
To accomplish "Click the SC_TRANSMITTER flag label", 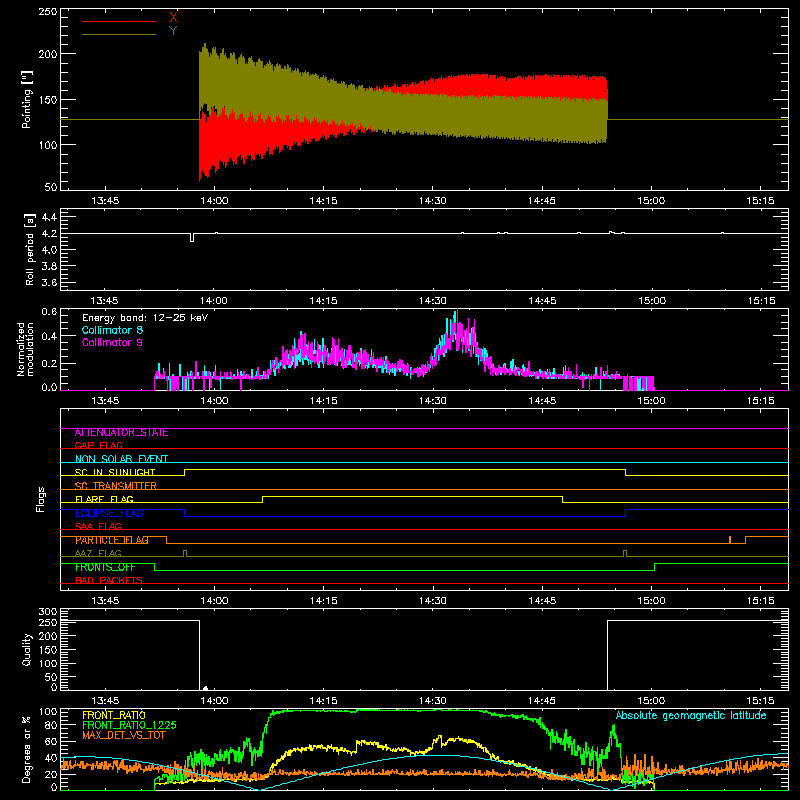I will pos(116,485).
